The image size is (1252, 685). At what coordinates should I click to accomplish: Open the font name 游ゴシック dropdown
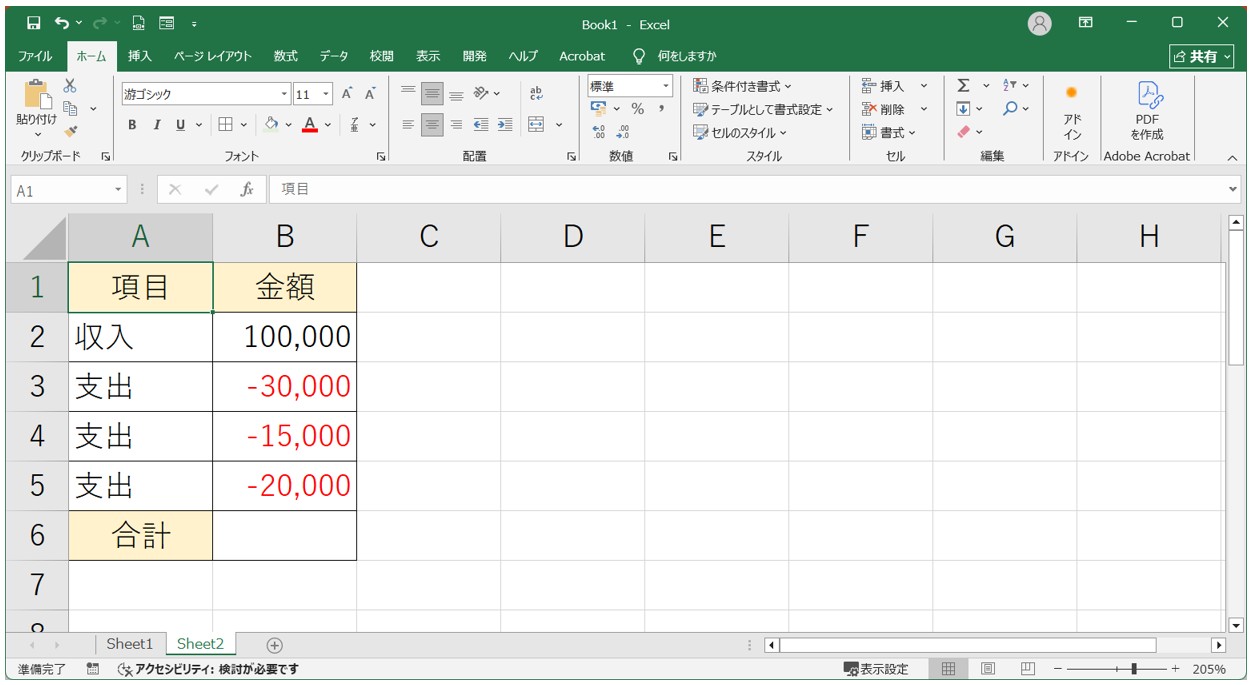tap(285, 94)
